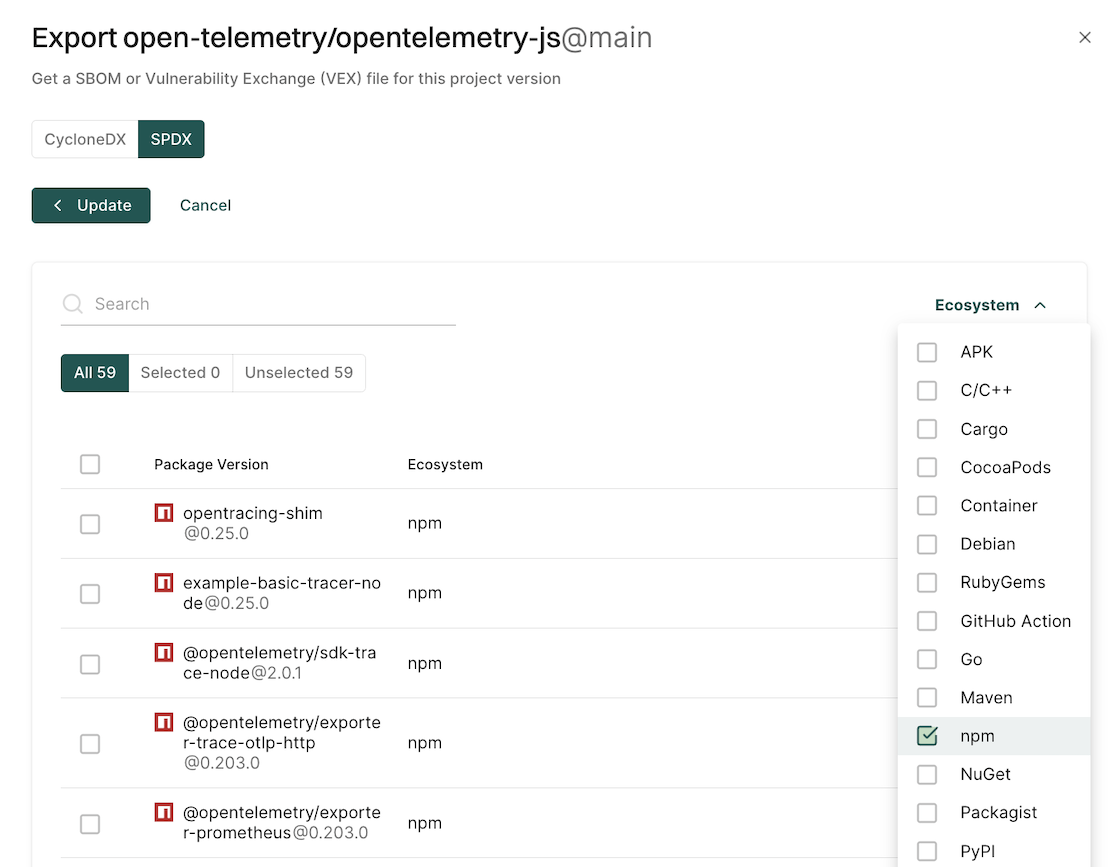Check the Cargo ecosystem filter
Viewport: 1119px width, 867px height.
pyautogui.click(x=927, y=429)
